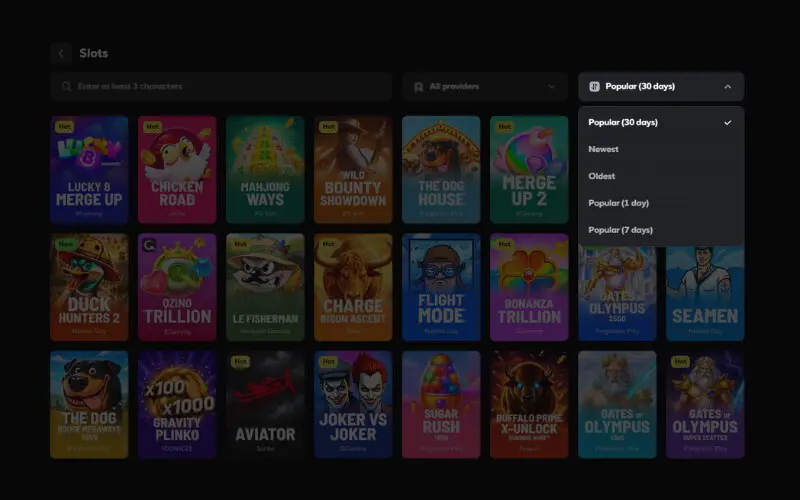Open Merge Up 2 game card

tap(529, 169)
